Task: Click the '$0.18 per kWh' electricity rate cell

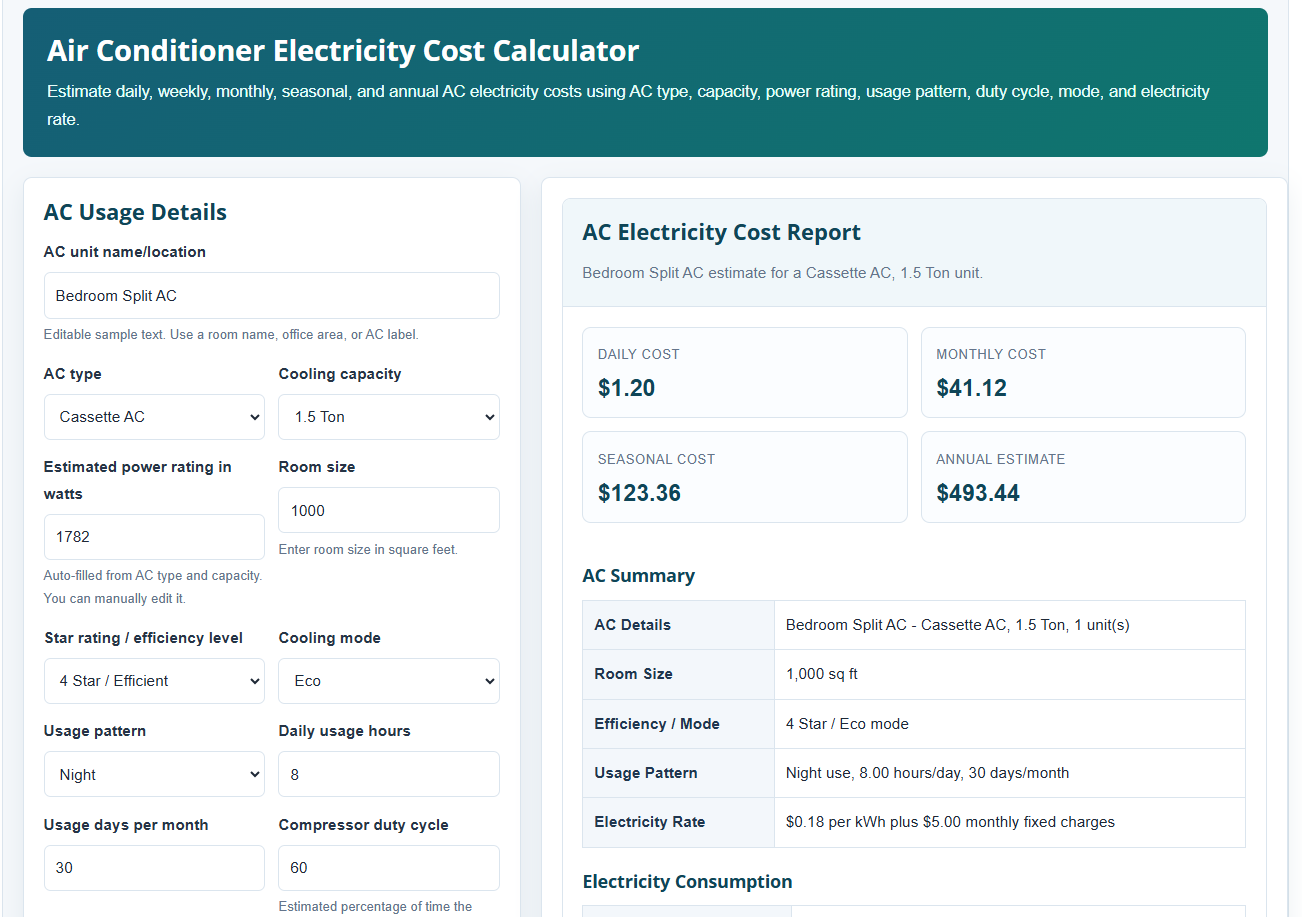Action: pyautogui.click(x=1010, y=822)
